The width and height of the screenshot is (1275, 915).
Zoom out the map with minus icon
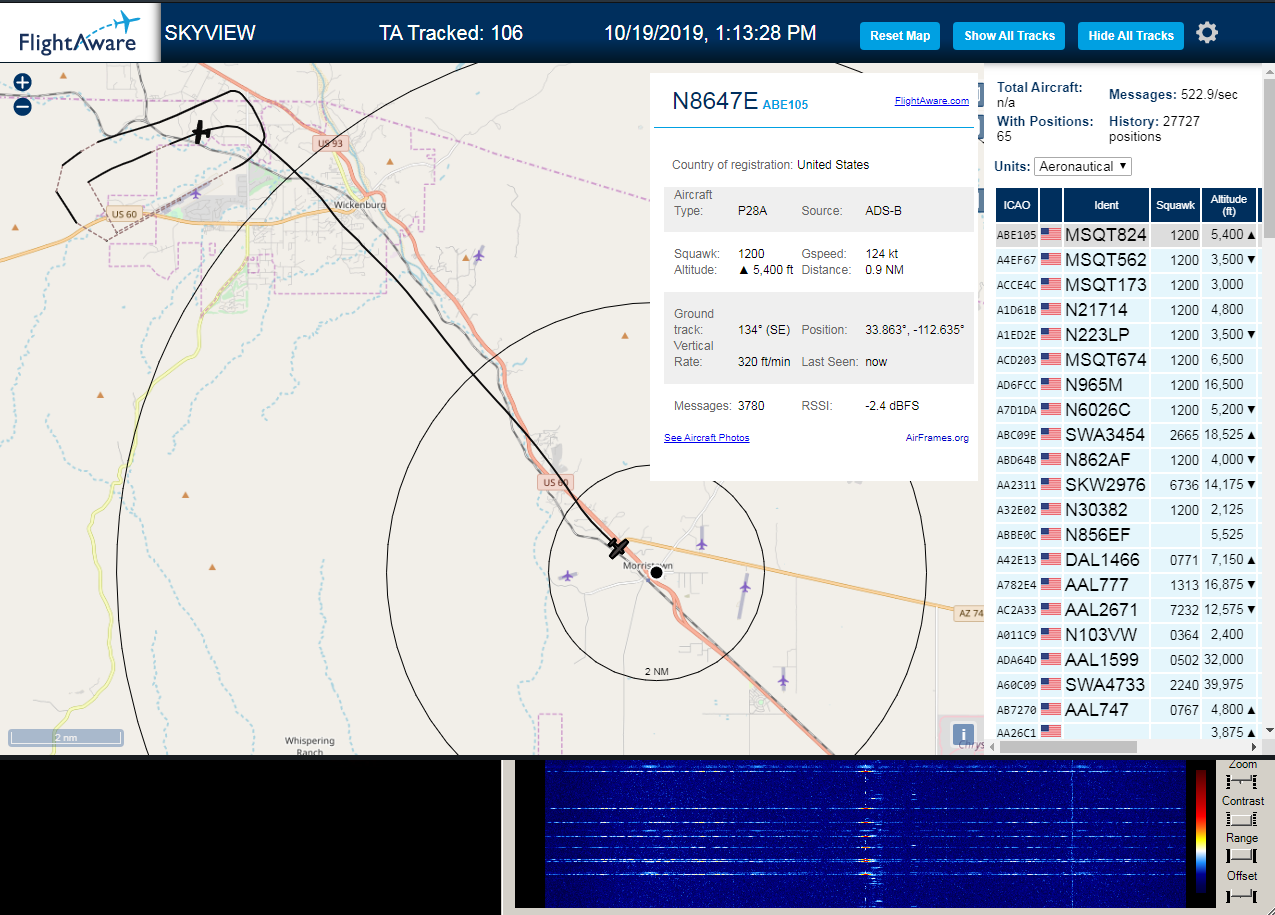click(x=22, y=106)
